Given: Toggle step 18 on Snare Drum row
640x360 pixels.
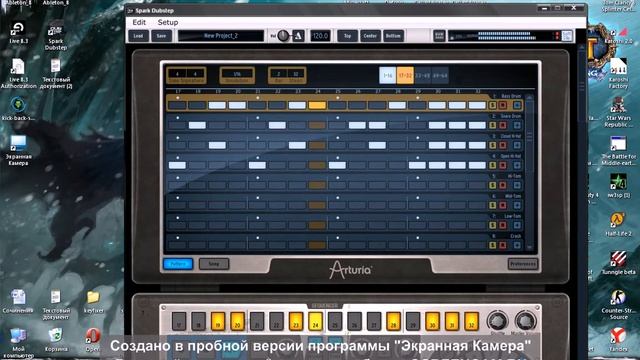Looking at the screenshot, I should pos(197,125).
